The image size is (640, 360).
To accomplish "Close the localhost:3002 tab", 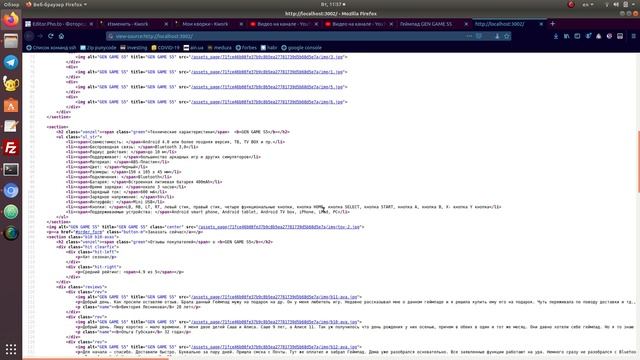I will coord(541,24).
